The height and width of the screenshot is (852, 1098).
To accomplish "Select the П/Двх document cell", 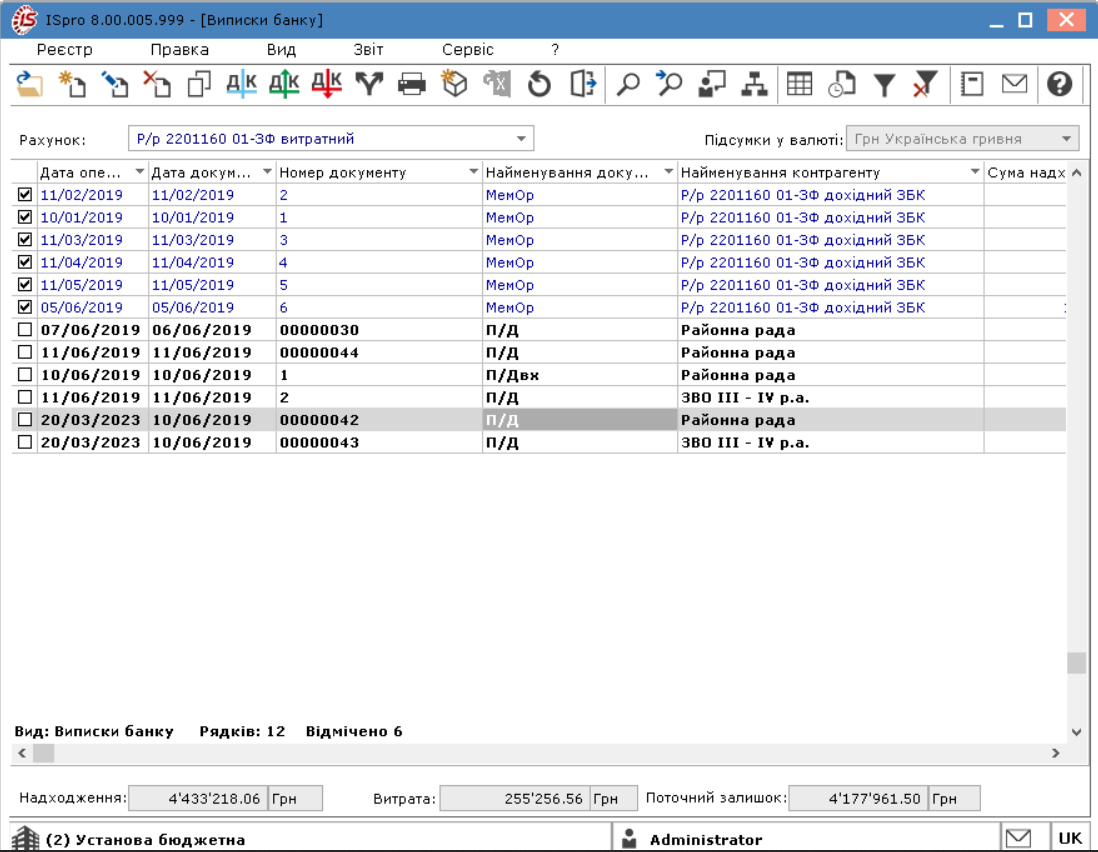I will click(579, 375).
